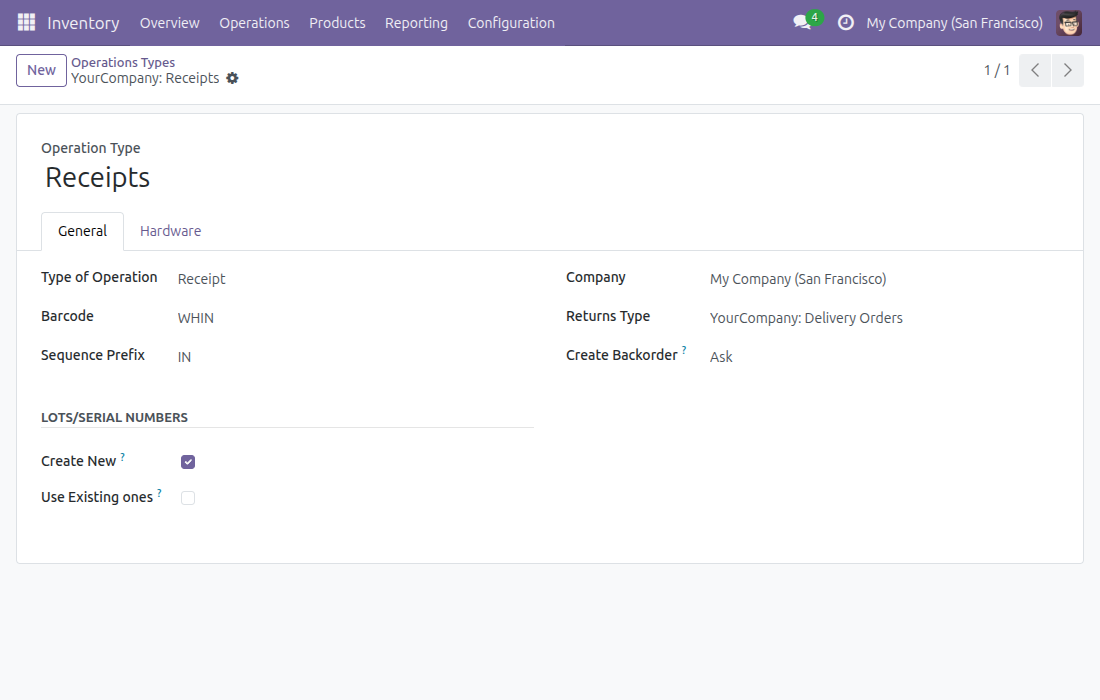Switch to the Hardware tab
The height and width of the screenshot is (700, 1100).
(x=170, y=231)
